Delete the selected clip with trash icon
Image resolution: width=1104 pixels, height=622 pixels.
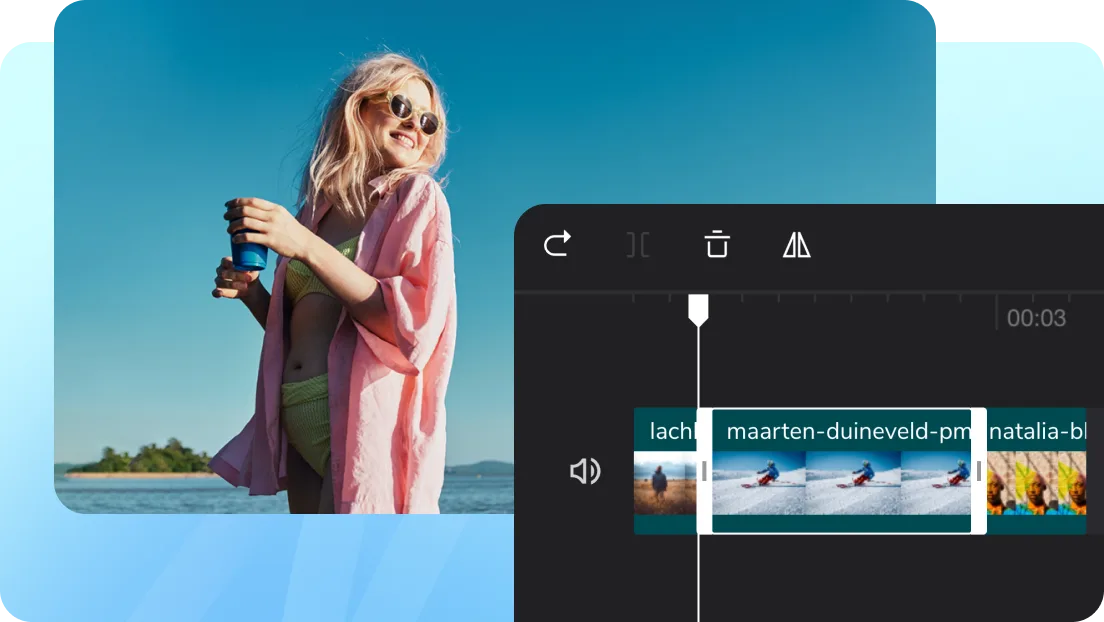point(717,244)
